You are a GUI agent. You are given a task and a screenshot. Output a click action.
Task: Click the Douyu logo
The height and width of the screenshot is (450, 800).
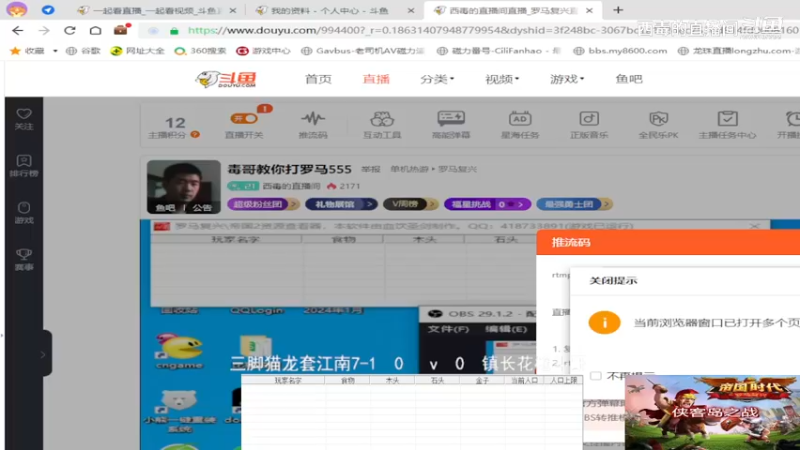226,79
